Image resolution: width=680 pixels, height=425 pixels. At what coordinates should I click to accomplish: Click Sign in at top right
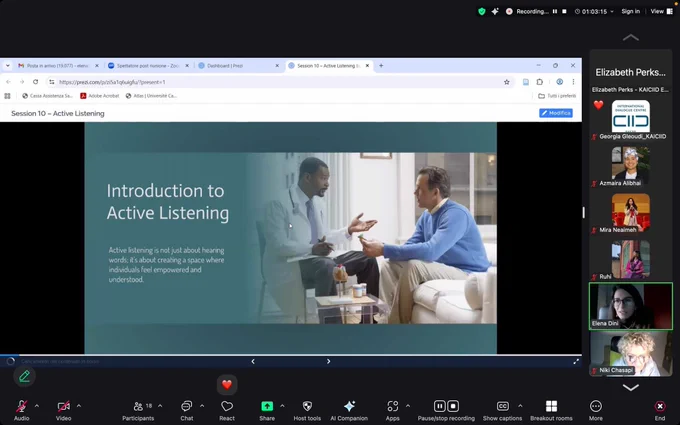pyautogui.click(x=631, y=11)
